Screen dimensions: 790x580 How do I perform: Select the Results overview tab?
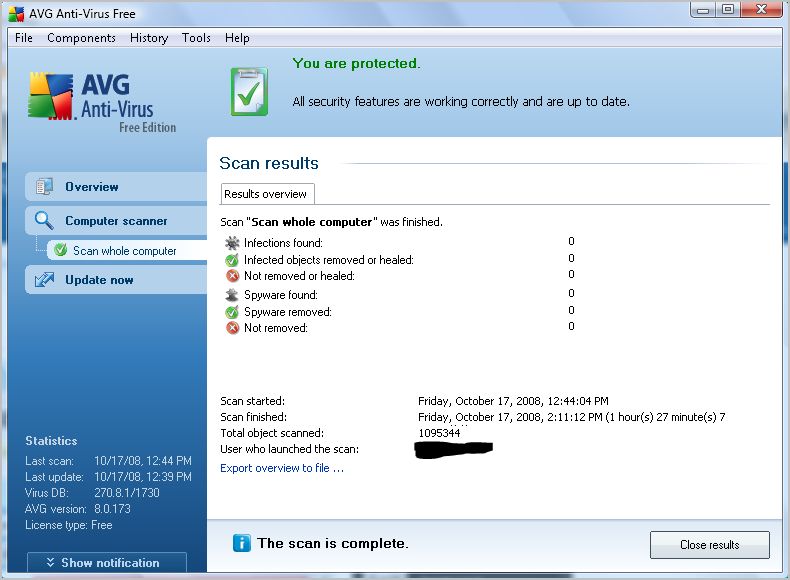point(267,194)
